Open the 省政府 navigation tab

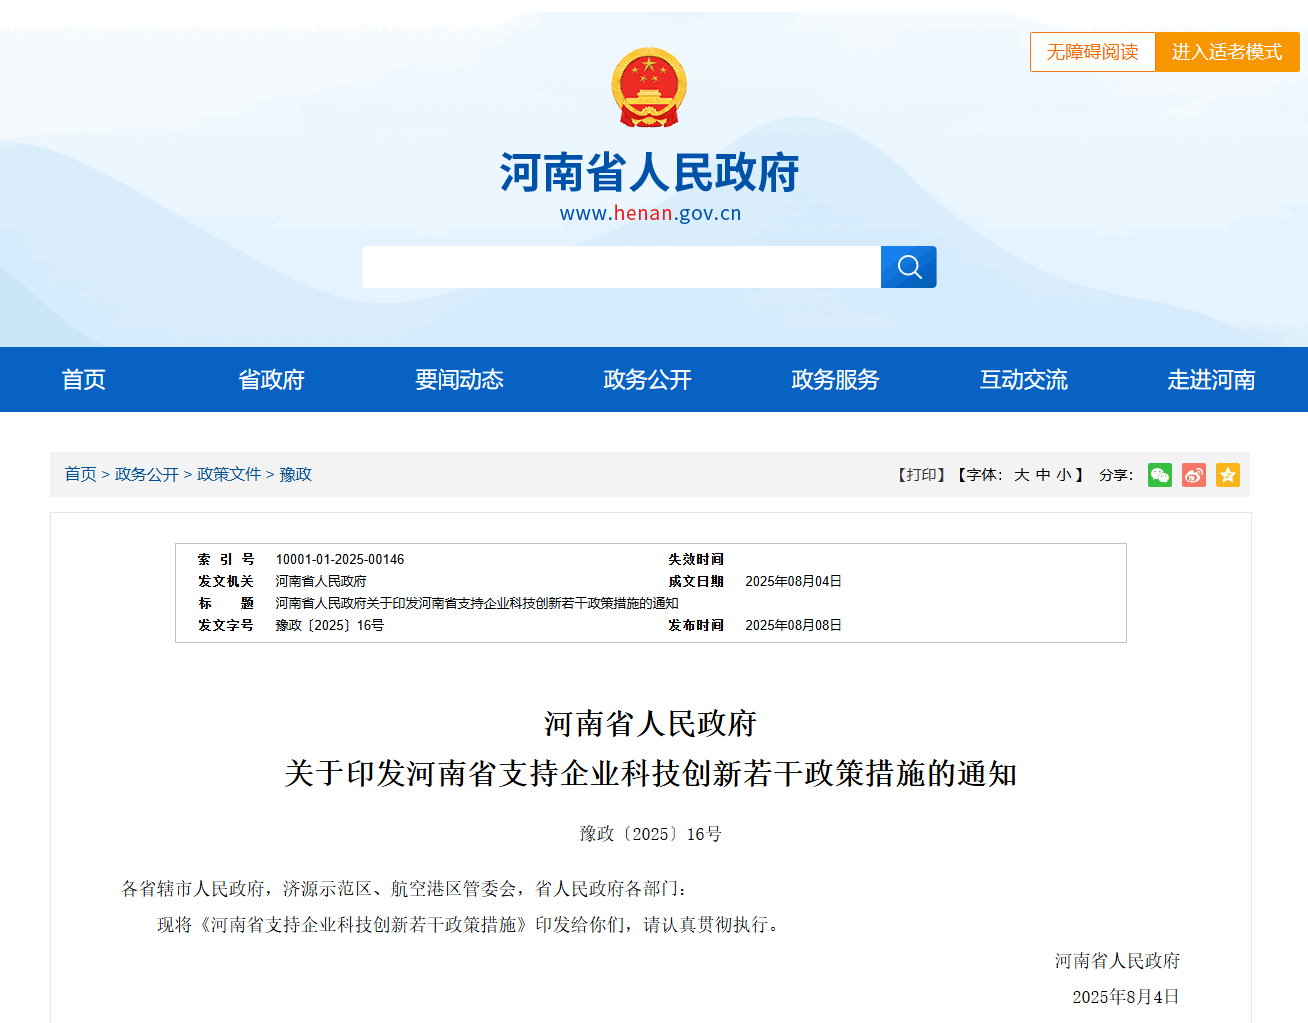271,380
